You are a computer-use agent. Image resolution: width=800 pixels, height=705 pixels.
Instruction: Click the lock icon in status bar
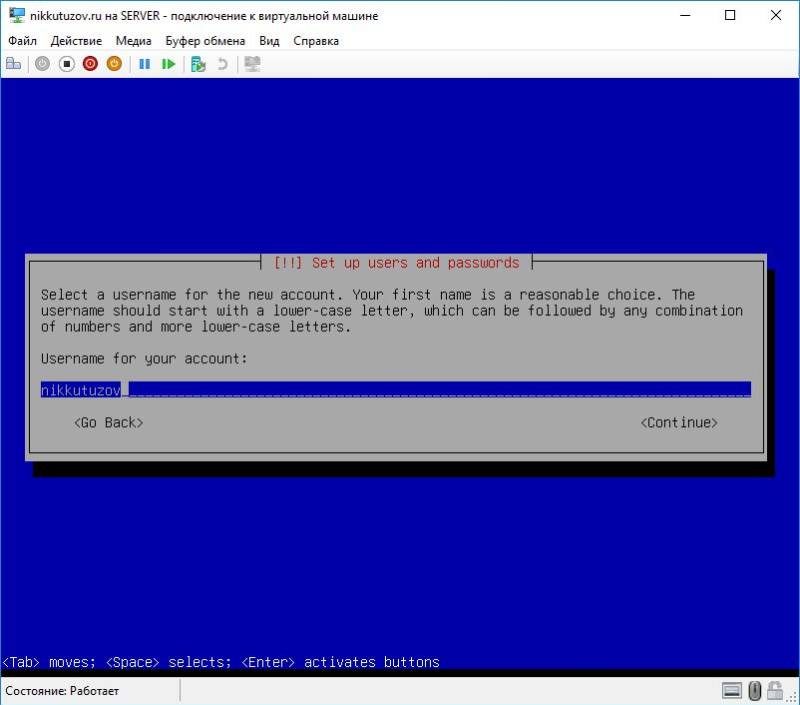tap(776, 690)
